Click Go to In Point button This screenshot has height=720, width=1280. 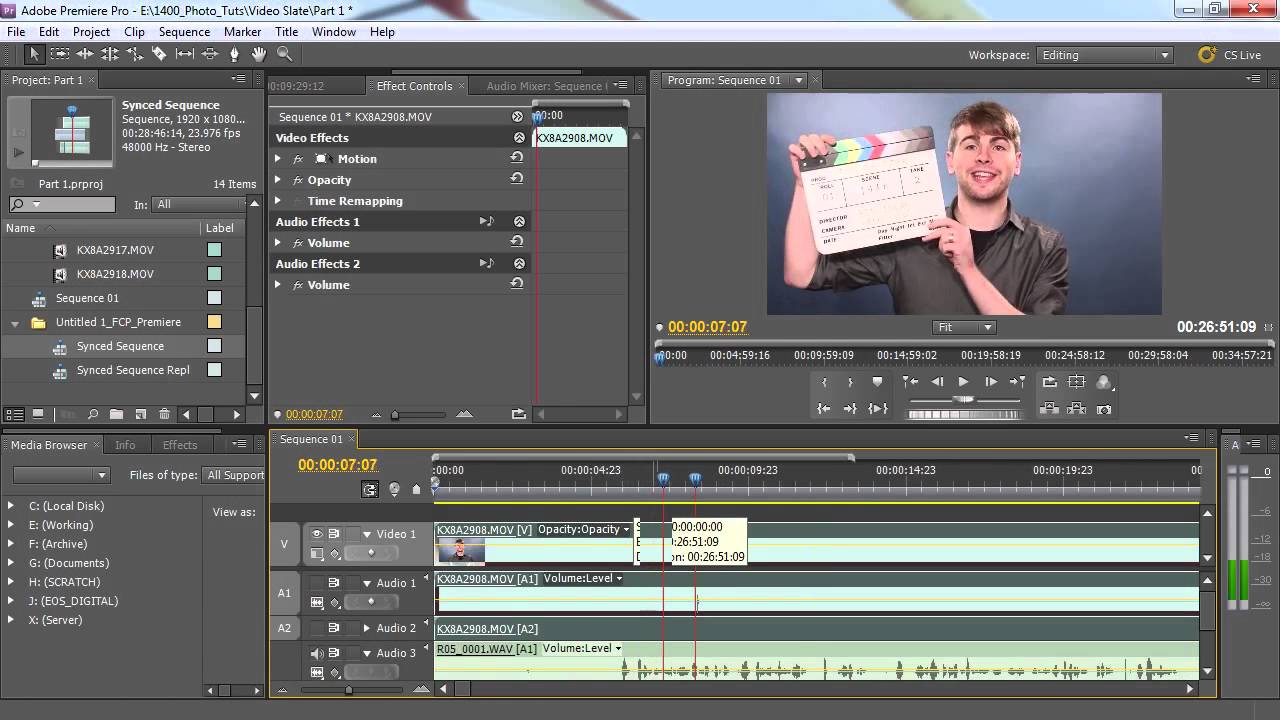click(x=824, y=408)
